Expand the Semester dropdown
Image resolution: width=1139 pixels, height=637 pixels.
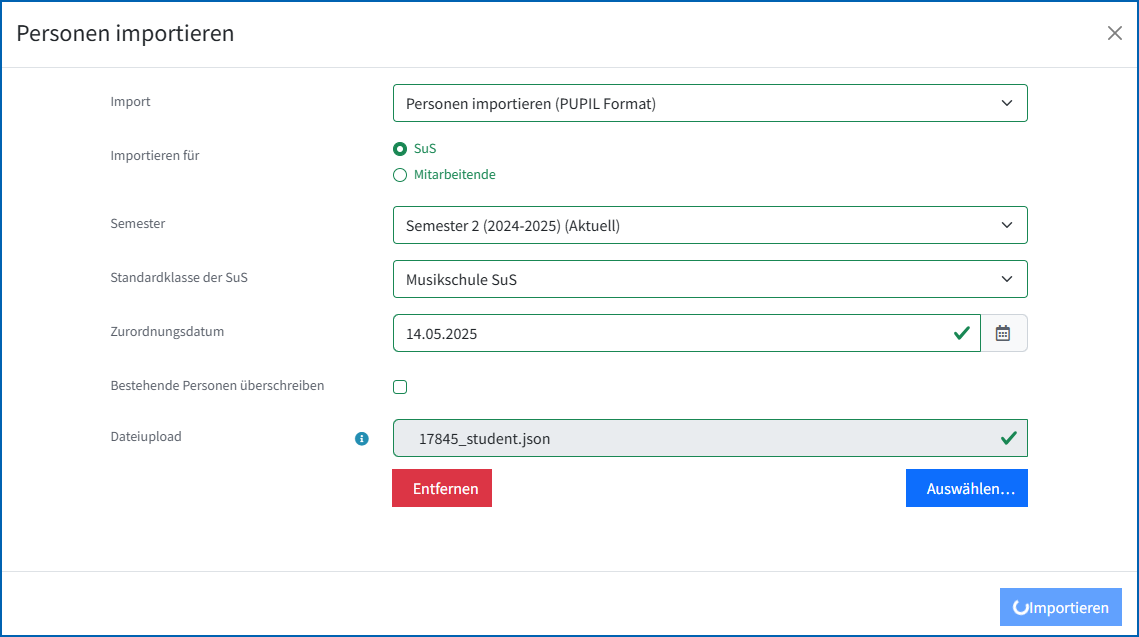710,225
